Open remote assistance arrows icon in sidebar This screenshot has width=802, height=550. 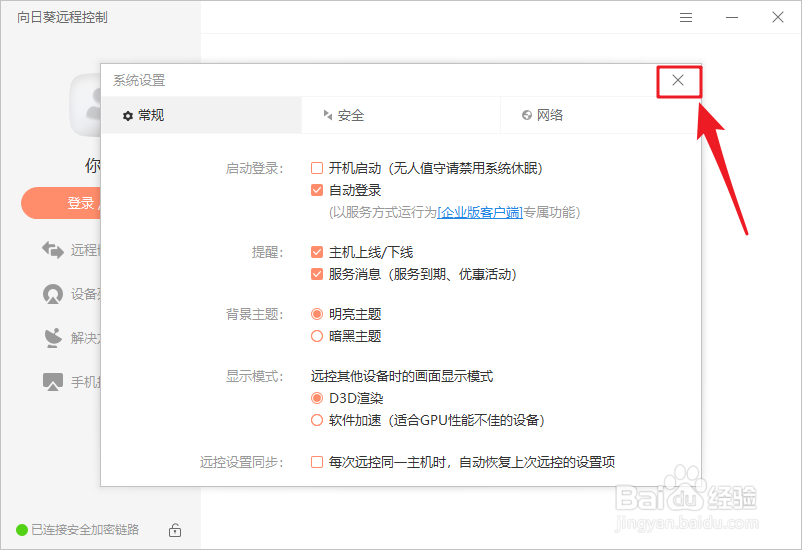click(53, 250)
